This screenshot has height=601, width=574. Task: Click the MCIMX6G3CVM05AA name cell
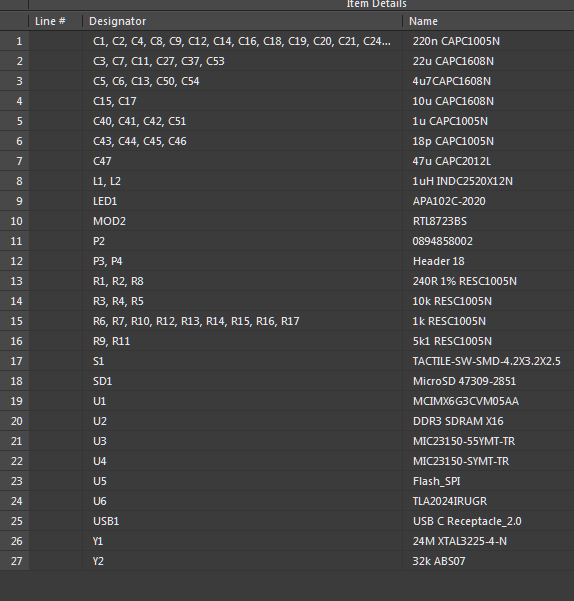489,401
